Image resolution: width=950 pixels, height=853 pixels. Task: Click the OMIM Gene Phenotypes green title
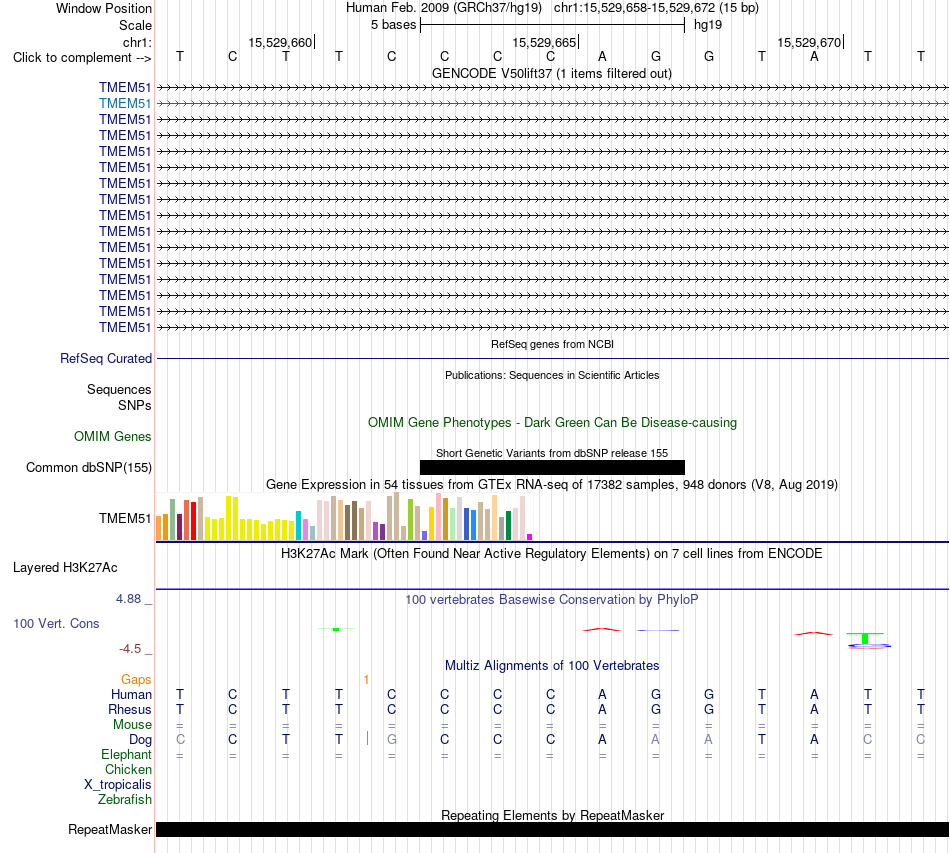pyautogui.click(x=552, y=422)
